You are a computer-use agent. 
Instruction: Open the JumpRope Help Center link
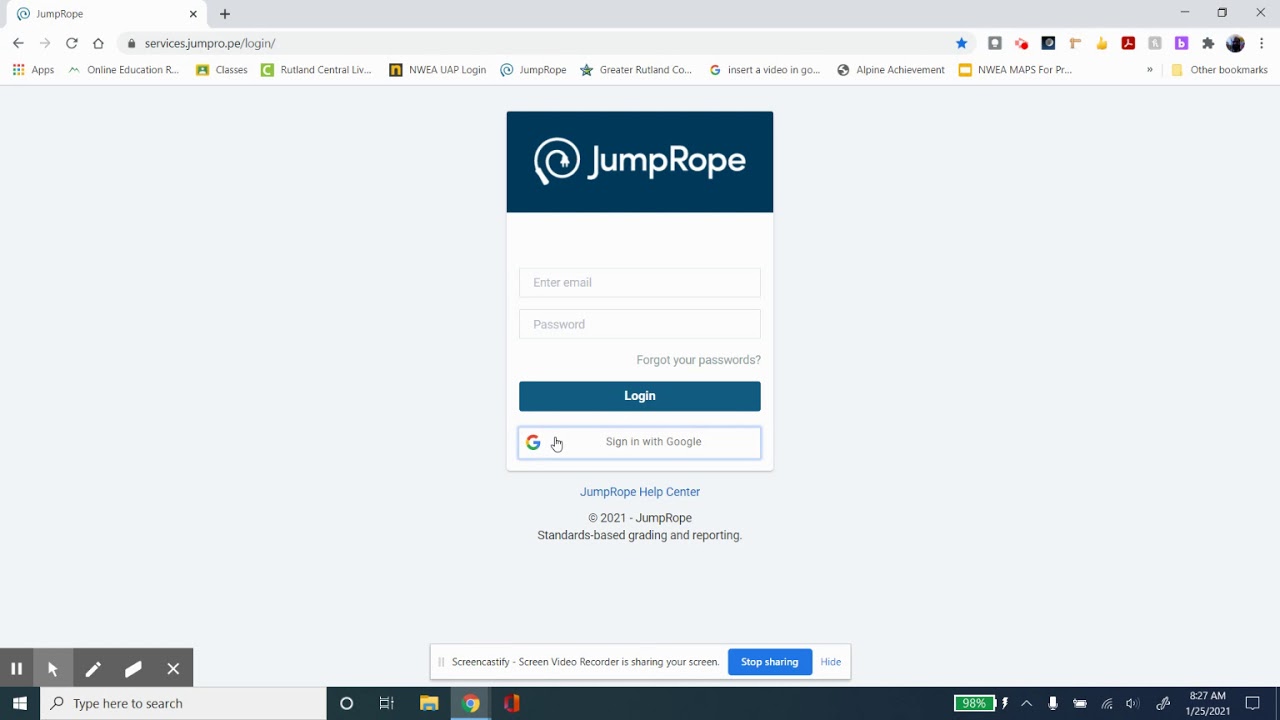[639, 492]
